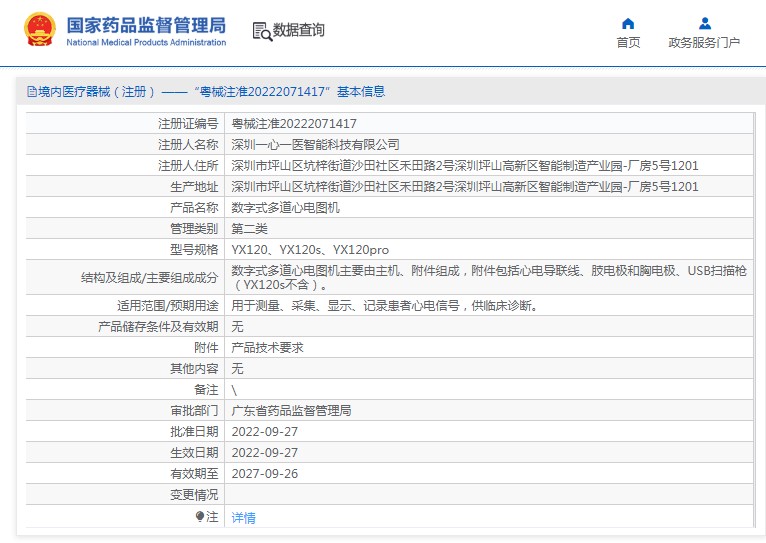Screen dimensions: 766x543
Task: Select the expiry date 2027-09-26
Action: tap(265, 474)
